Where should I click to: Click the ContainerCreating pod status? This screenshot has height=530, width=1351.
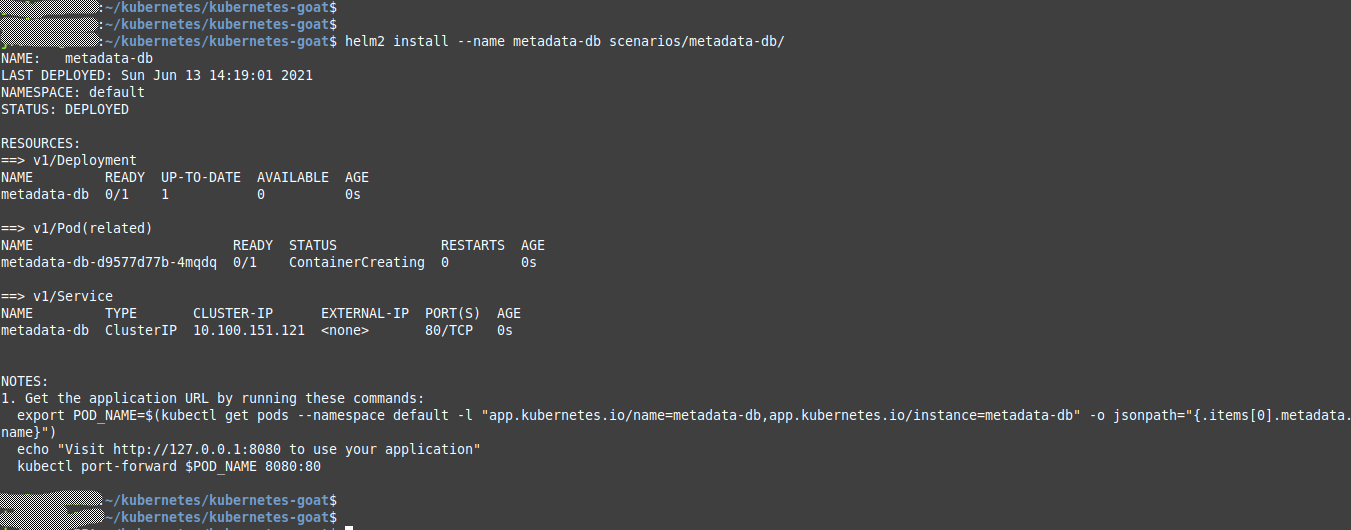click(356, 262)
